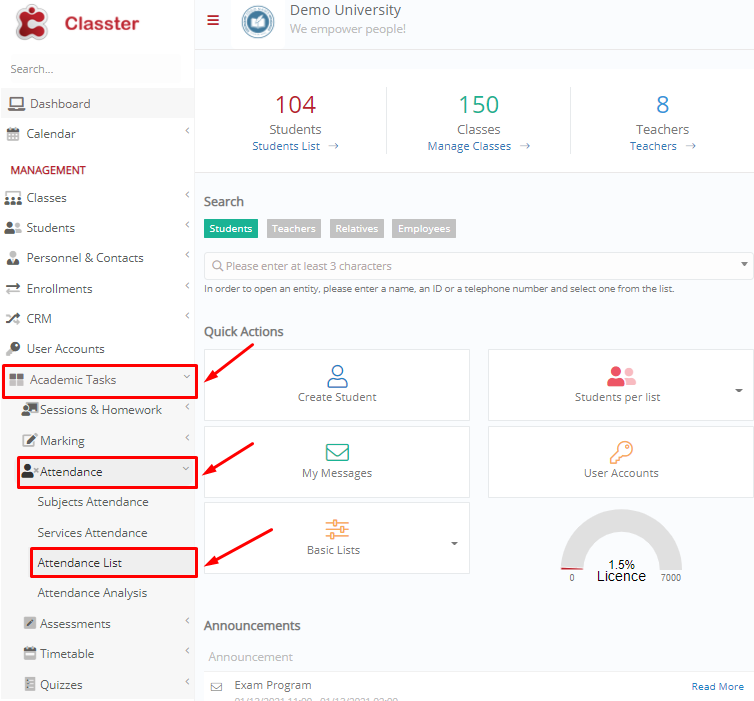Click the Timetable calendar icon
This screenshot has width=754, height=701.
[30, 653]
